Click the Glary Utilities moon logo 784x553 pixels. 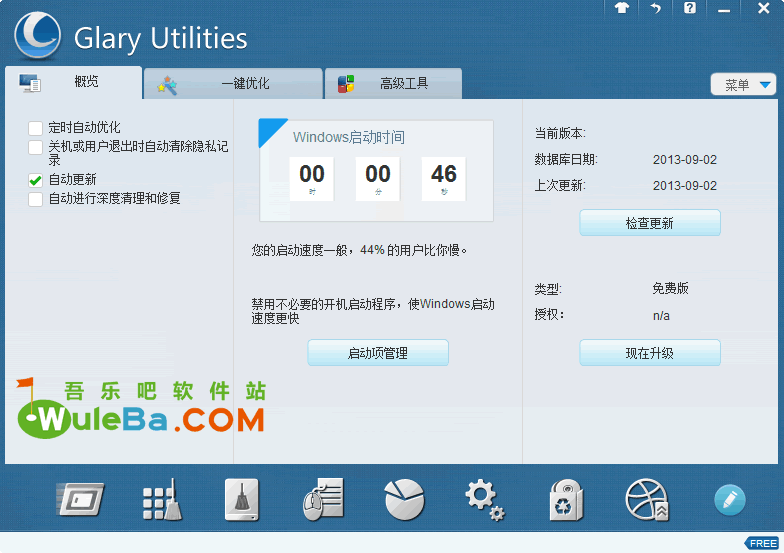[38, 35]
